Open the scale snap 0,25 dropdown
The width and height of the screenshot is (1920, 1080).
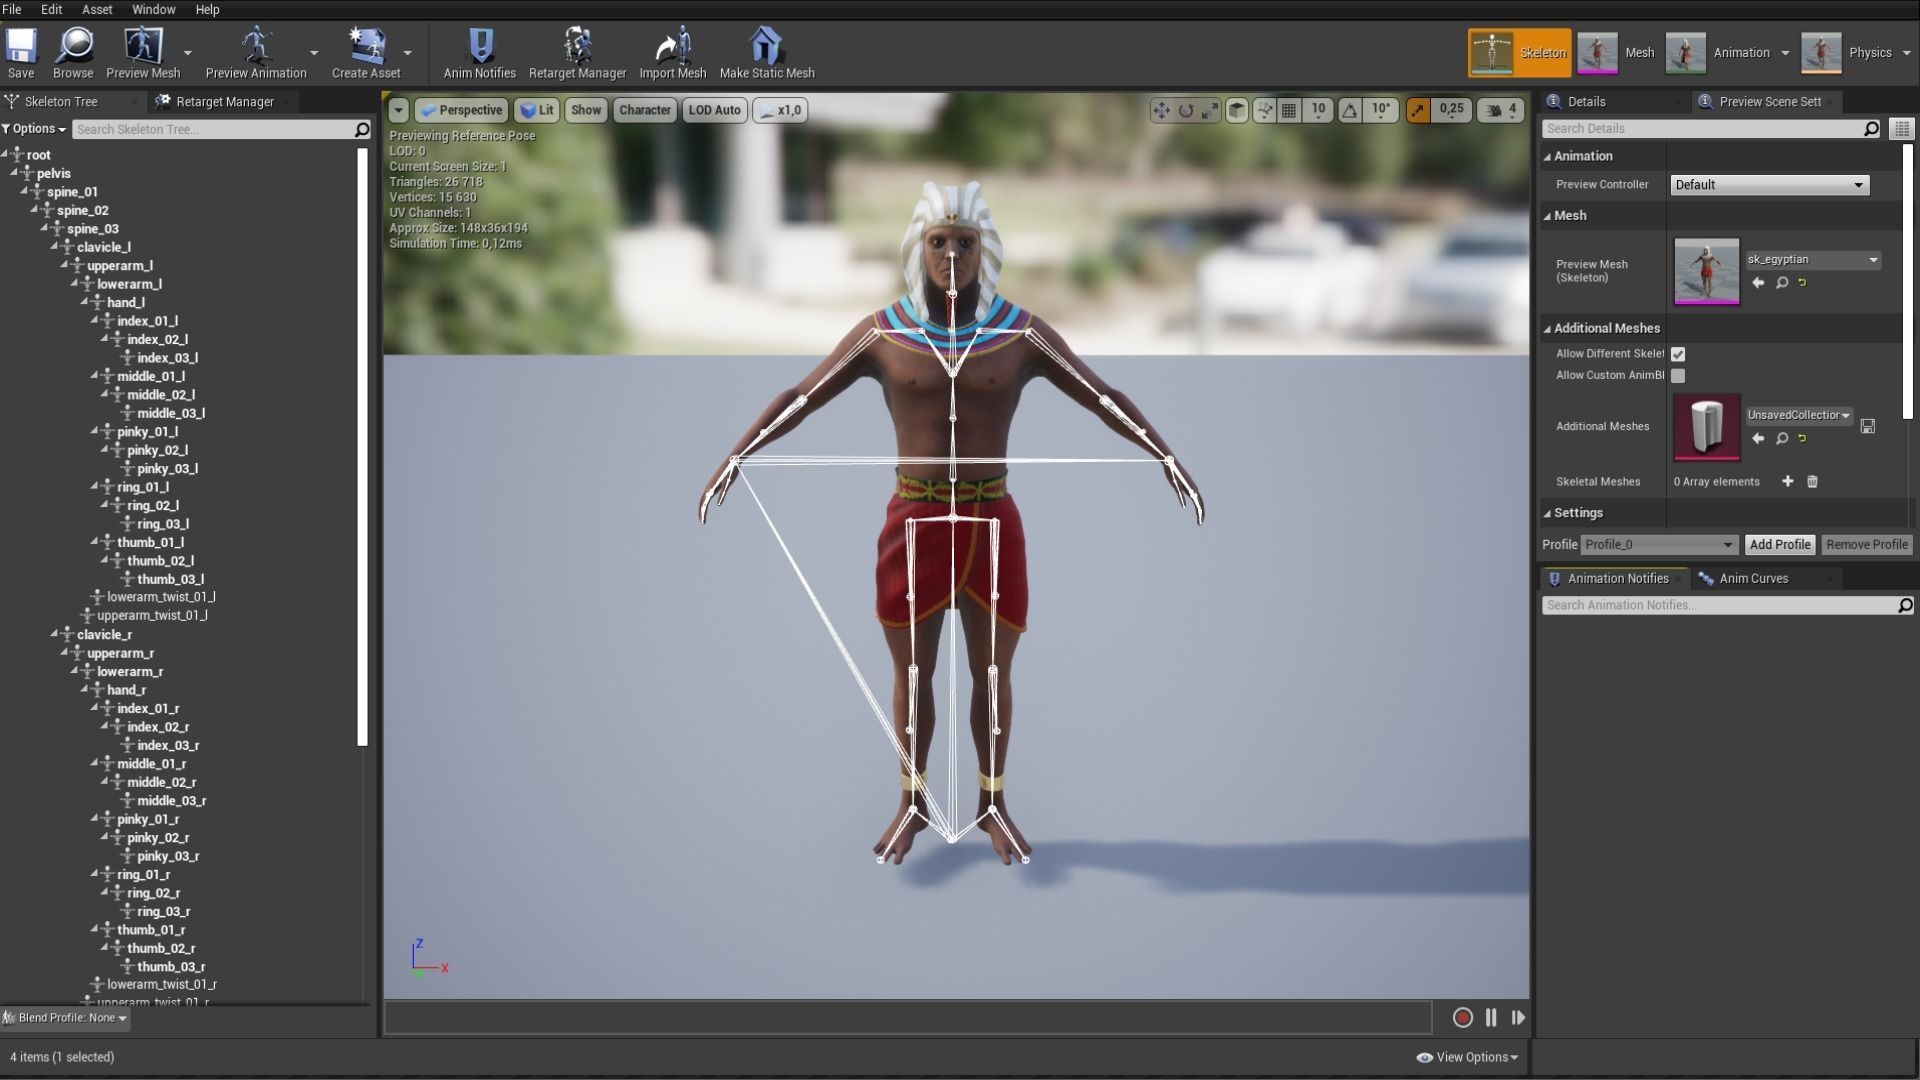point(1451,110)
